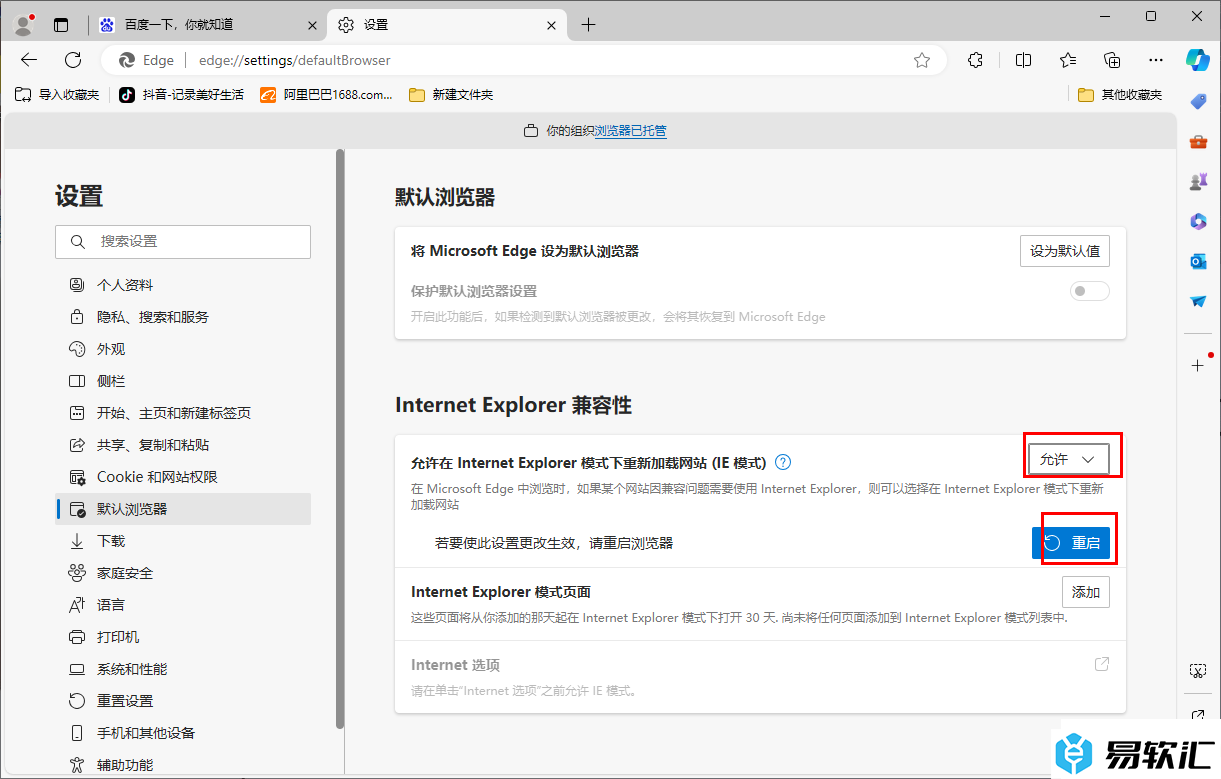Open 下载 settings section

point(183,541)
